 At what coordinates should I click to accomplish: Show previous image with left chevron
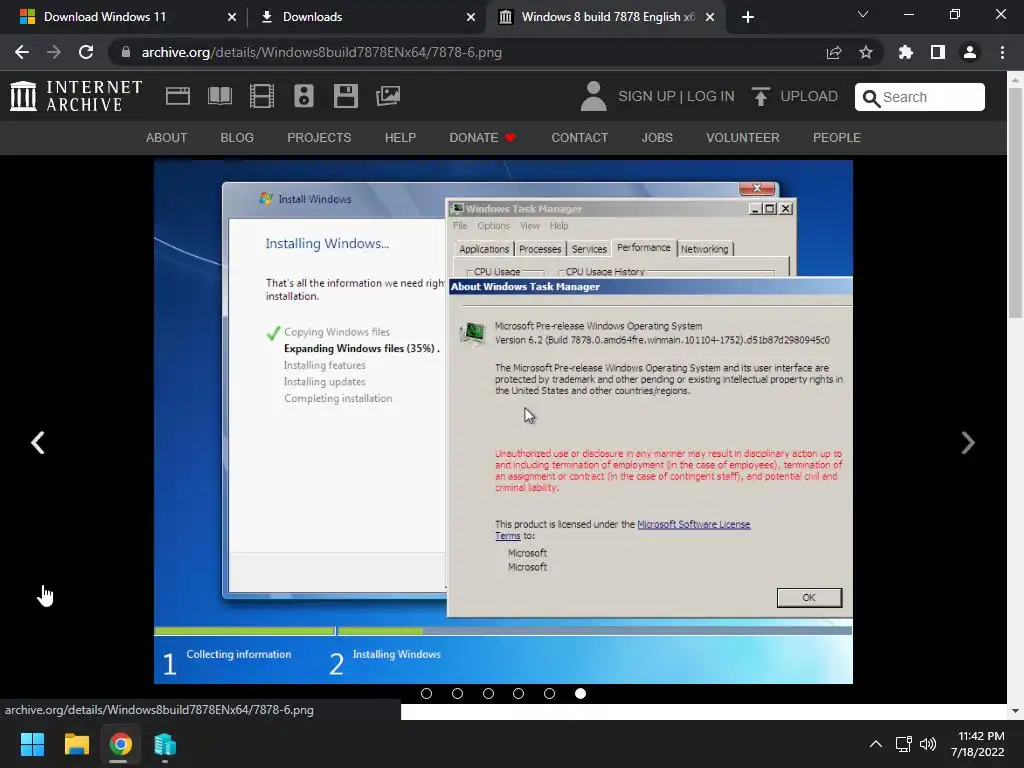point(38,443)
